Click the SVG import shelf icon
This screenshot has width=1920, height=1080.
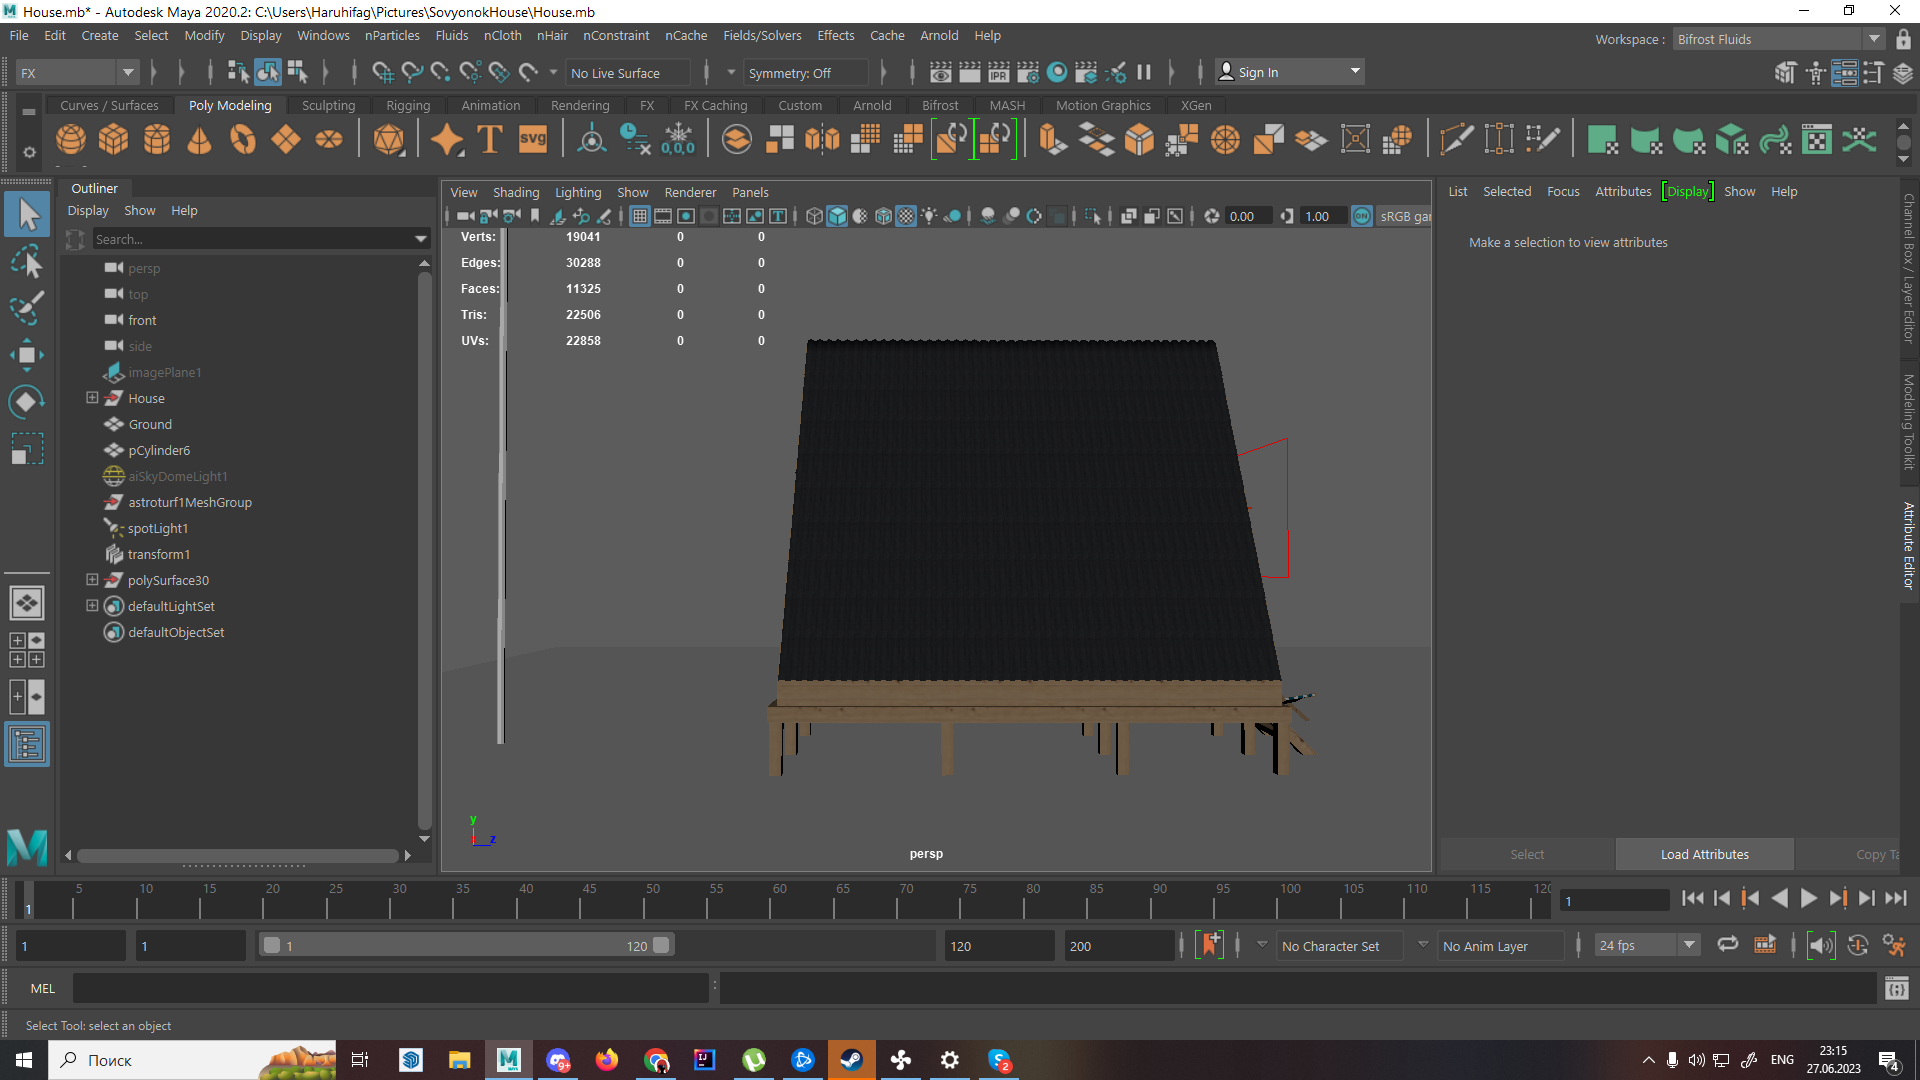tap(533, 140)
